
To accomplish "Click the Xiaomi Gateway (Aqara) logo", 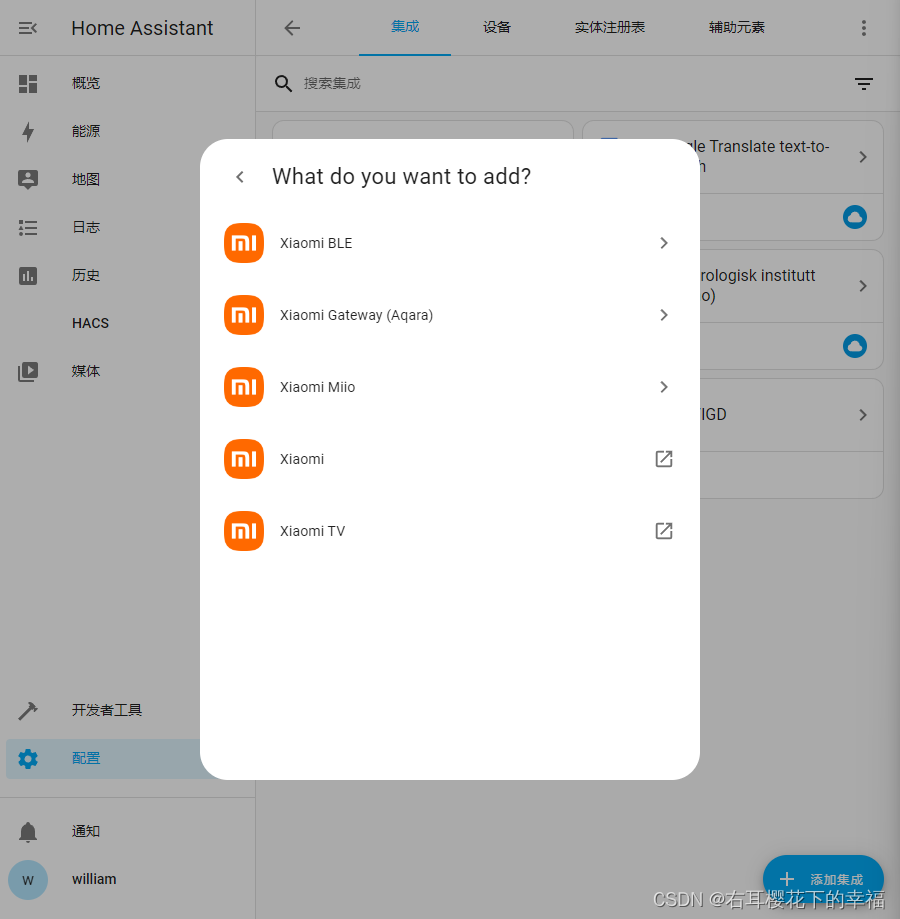I will click(x=244, y=315).
